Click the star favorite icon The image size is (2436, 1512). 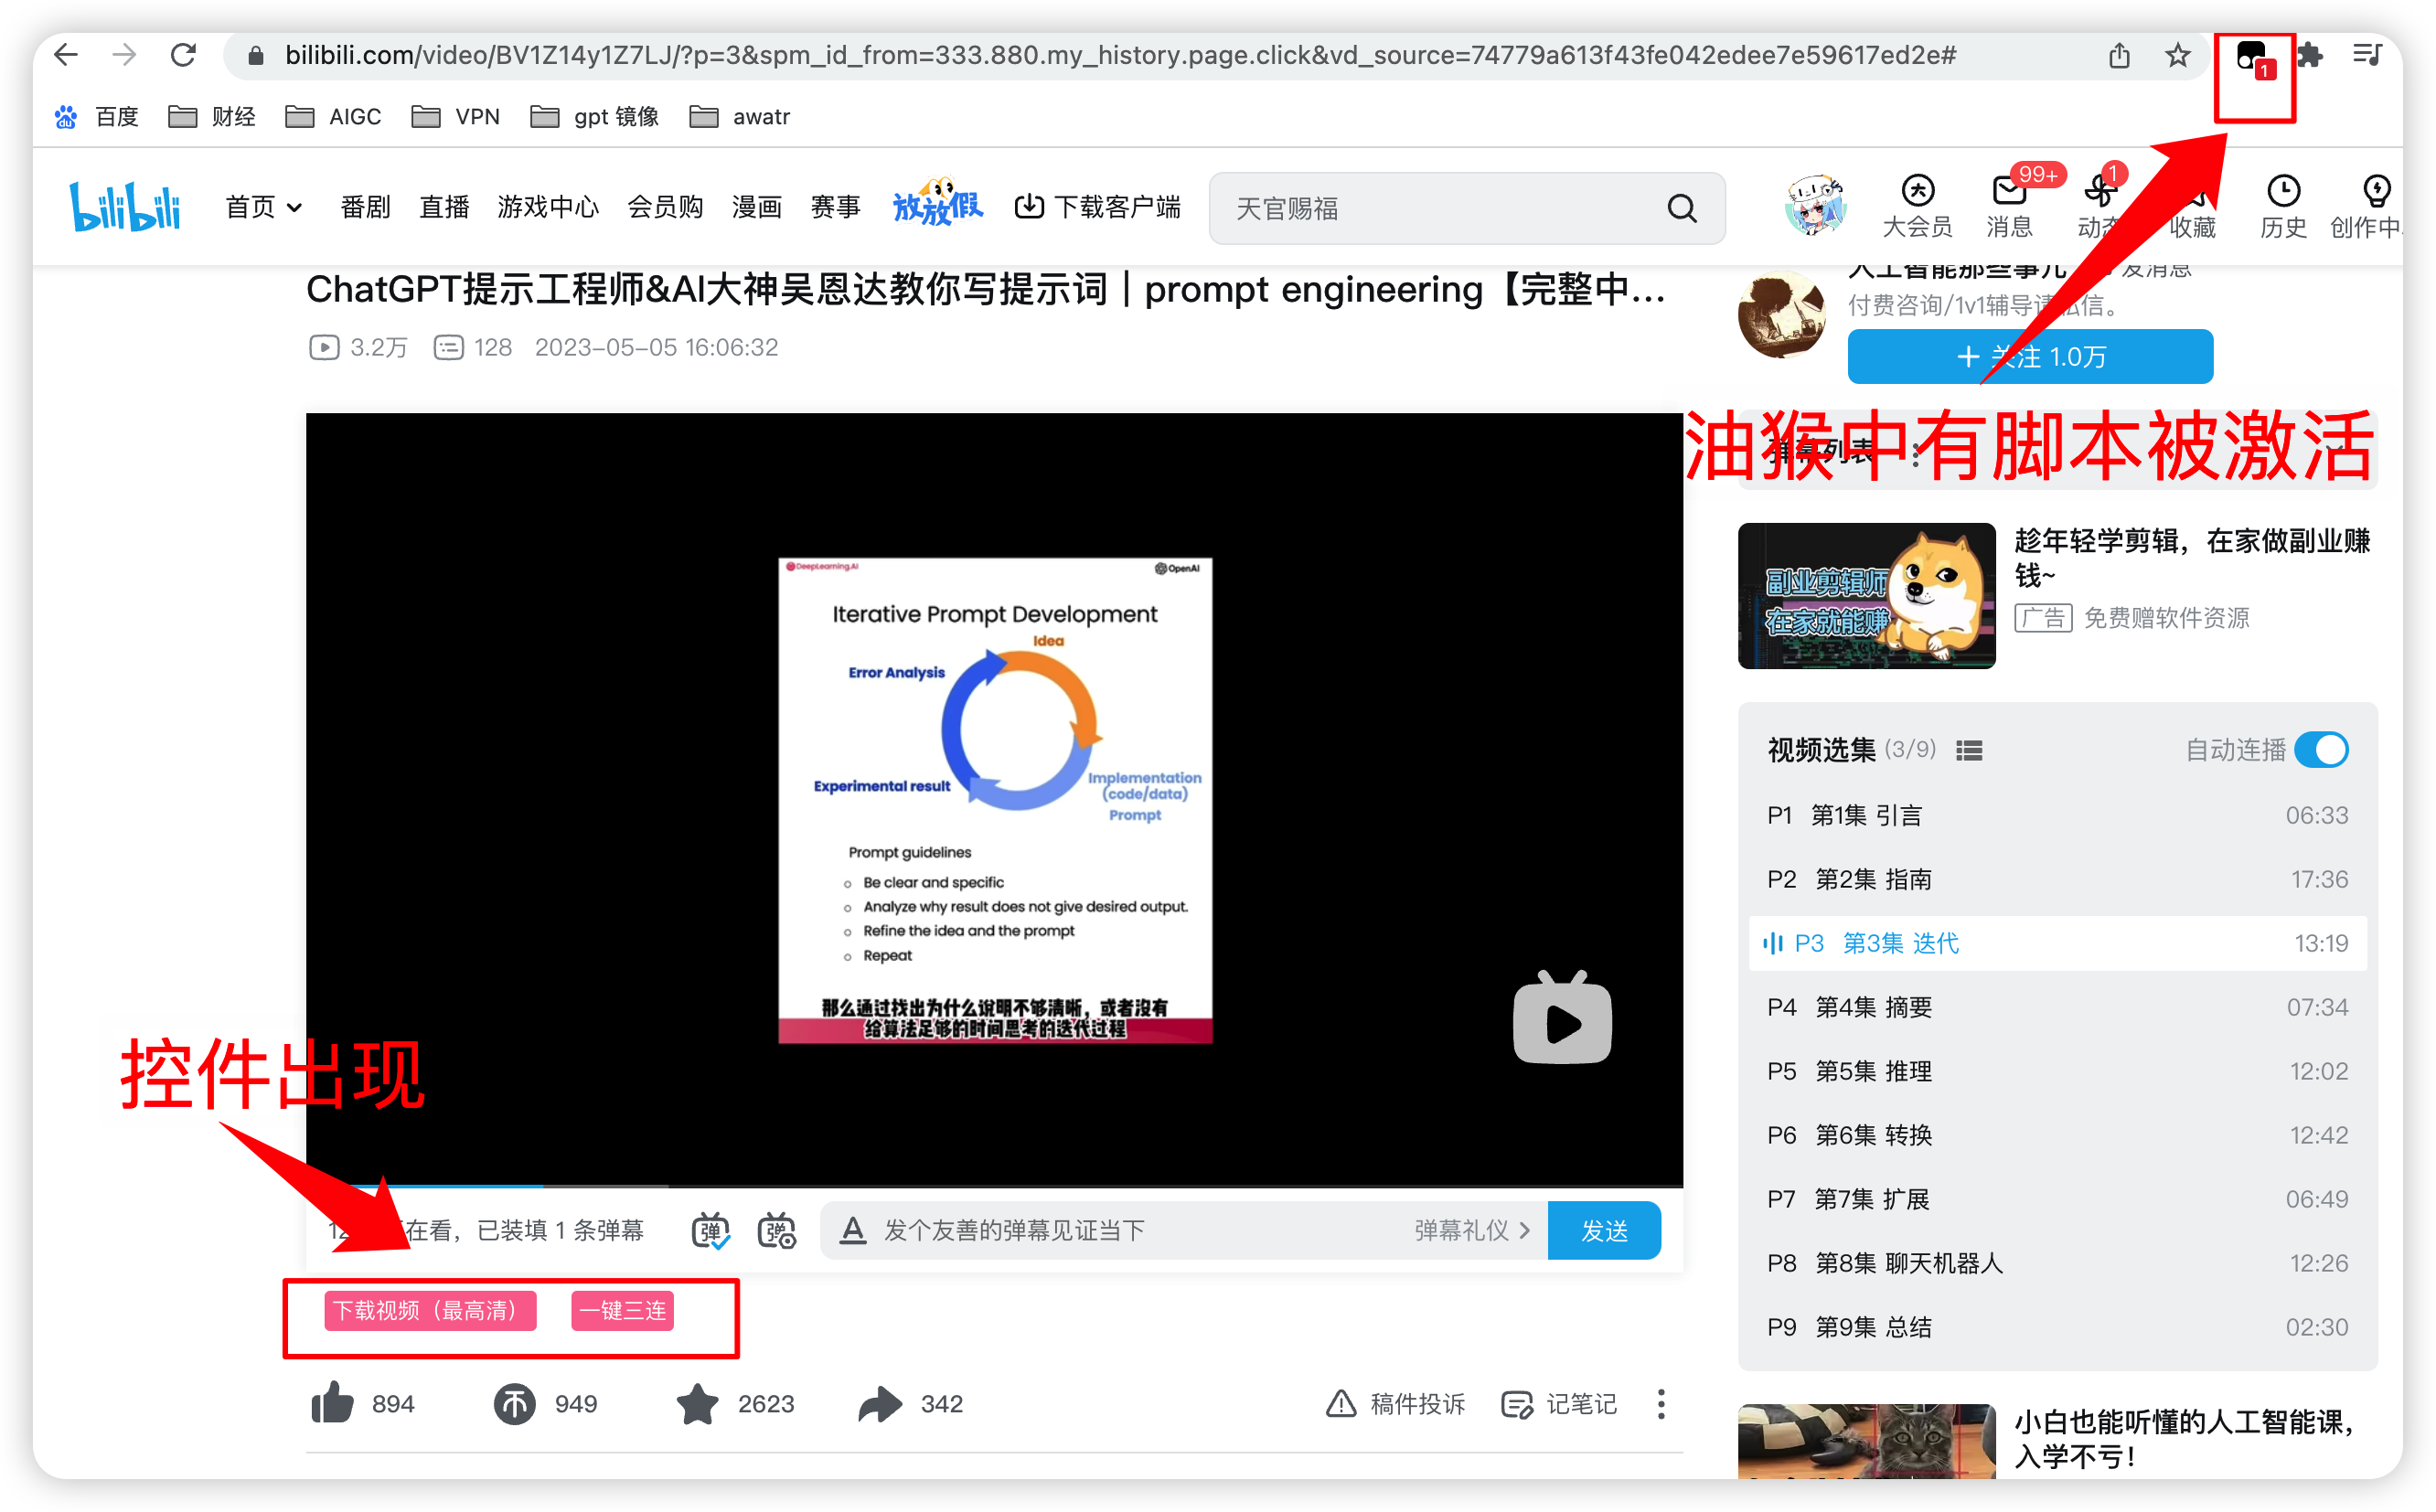coord(697,1403)
